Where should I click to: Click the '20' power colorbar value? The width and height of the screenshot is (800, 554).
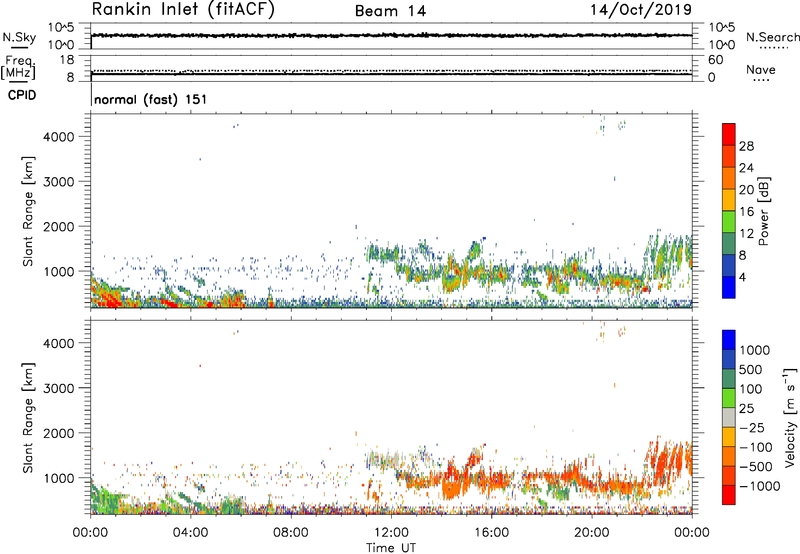pos(746,190)
